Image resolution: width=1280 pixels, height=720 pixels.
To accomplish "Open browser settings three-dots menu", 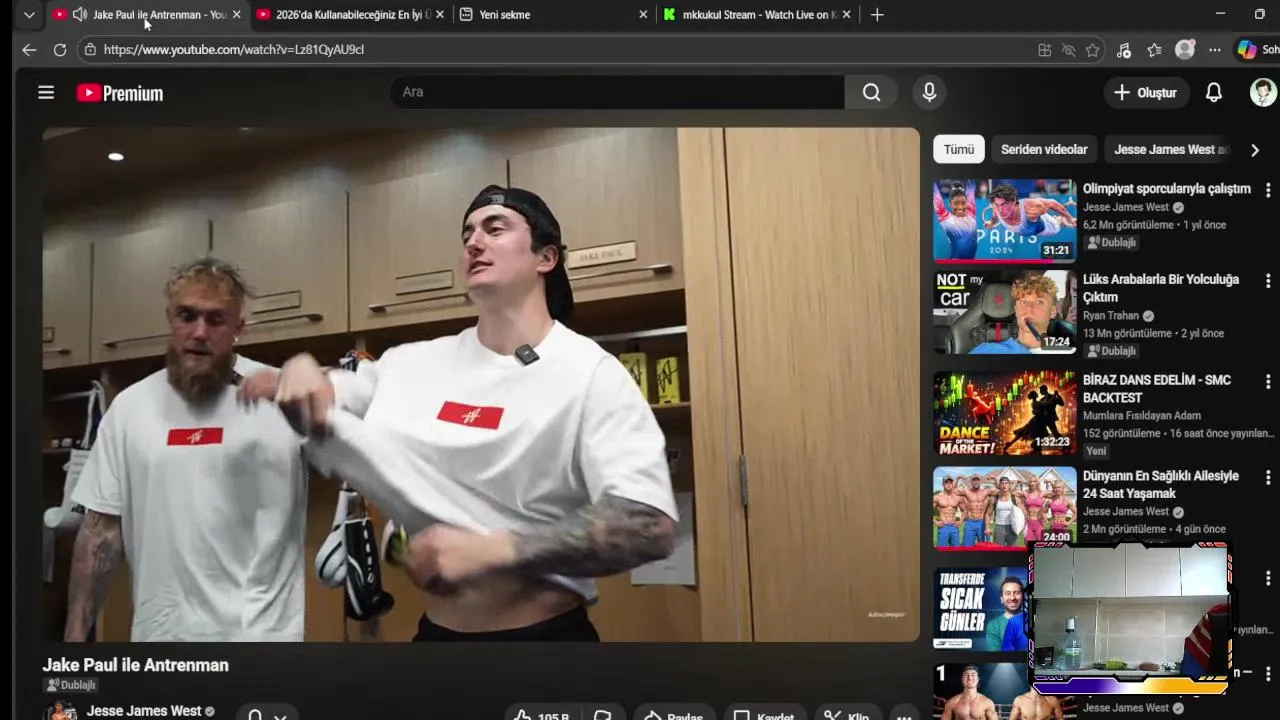I will [x=1214, y=50].
